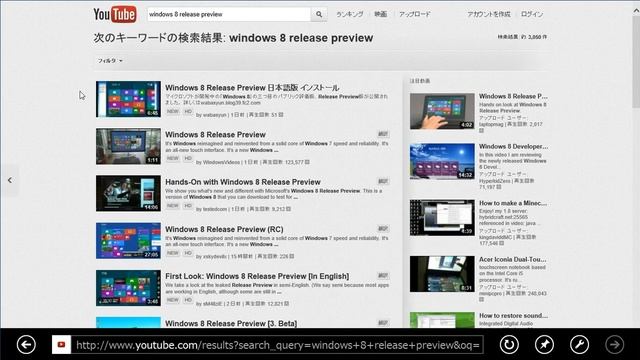This screenshot has width=640, height=360.
Task: Open 'Hands-On with Windows 8 Release Preview' title
Action: click(x=243, y=182)
